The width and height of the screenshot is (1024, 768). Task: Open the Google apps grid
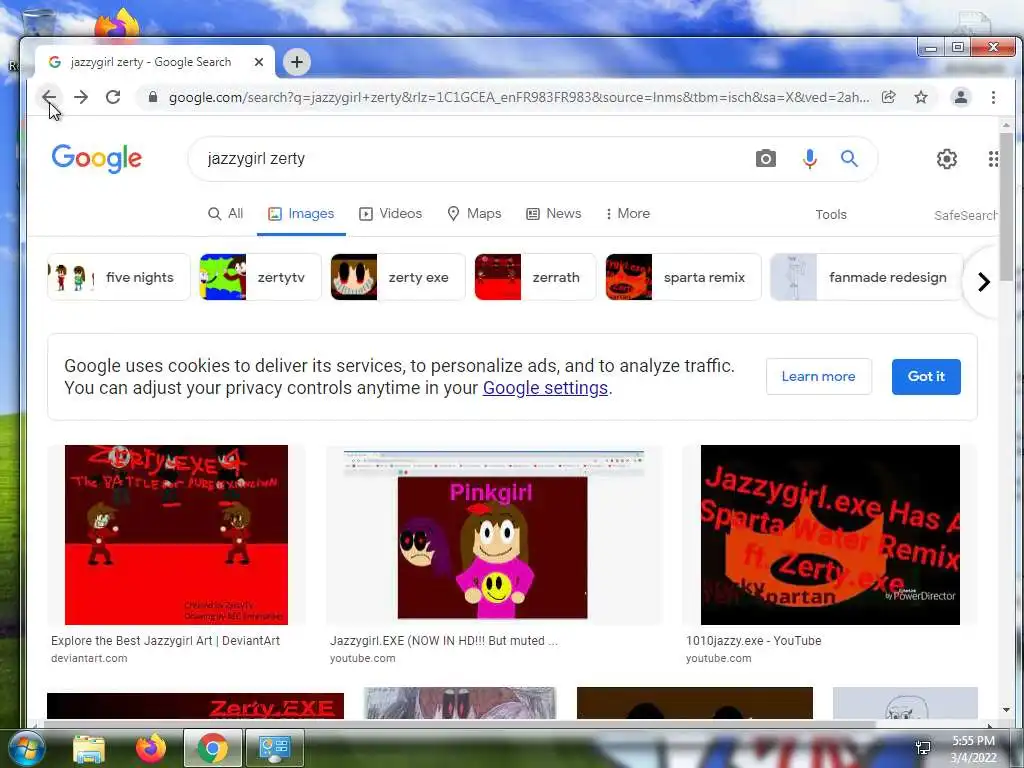[993, 159]
